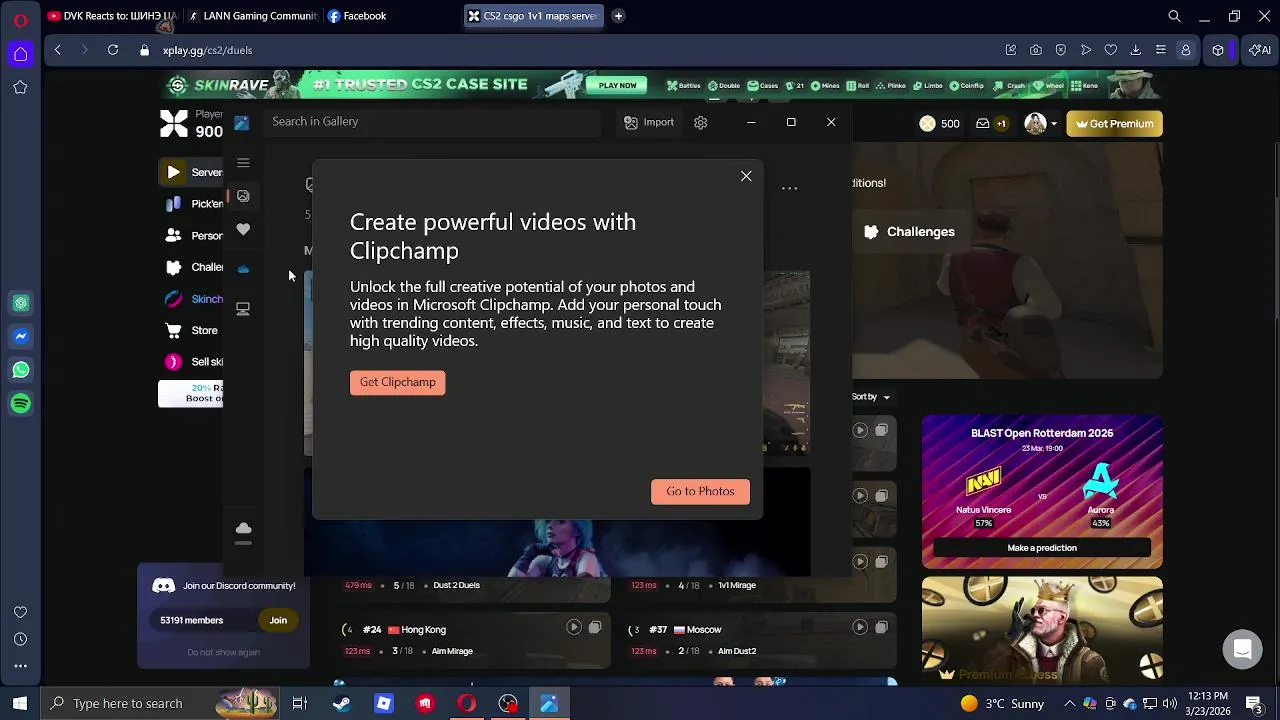Open Store in xplay sidebar
Image resolution: width=1280 pixels, height=720 pixels.
coord(192,330)
